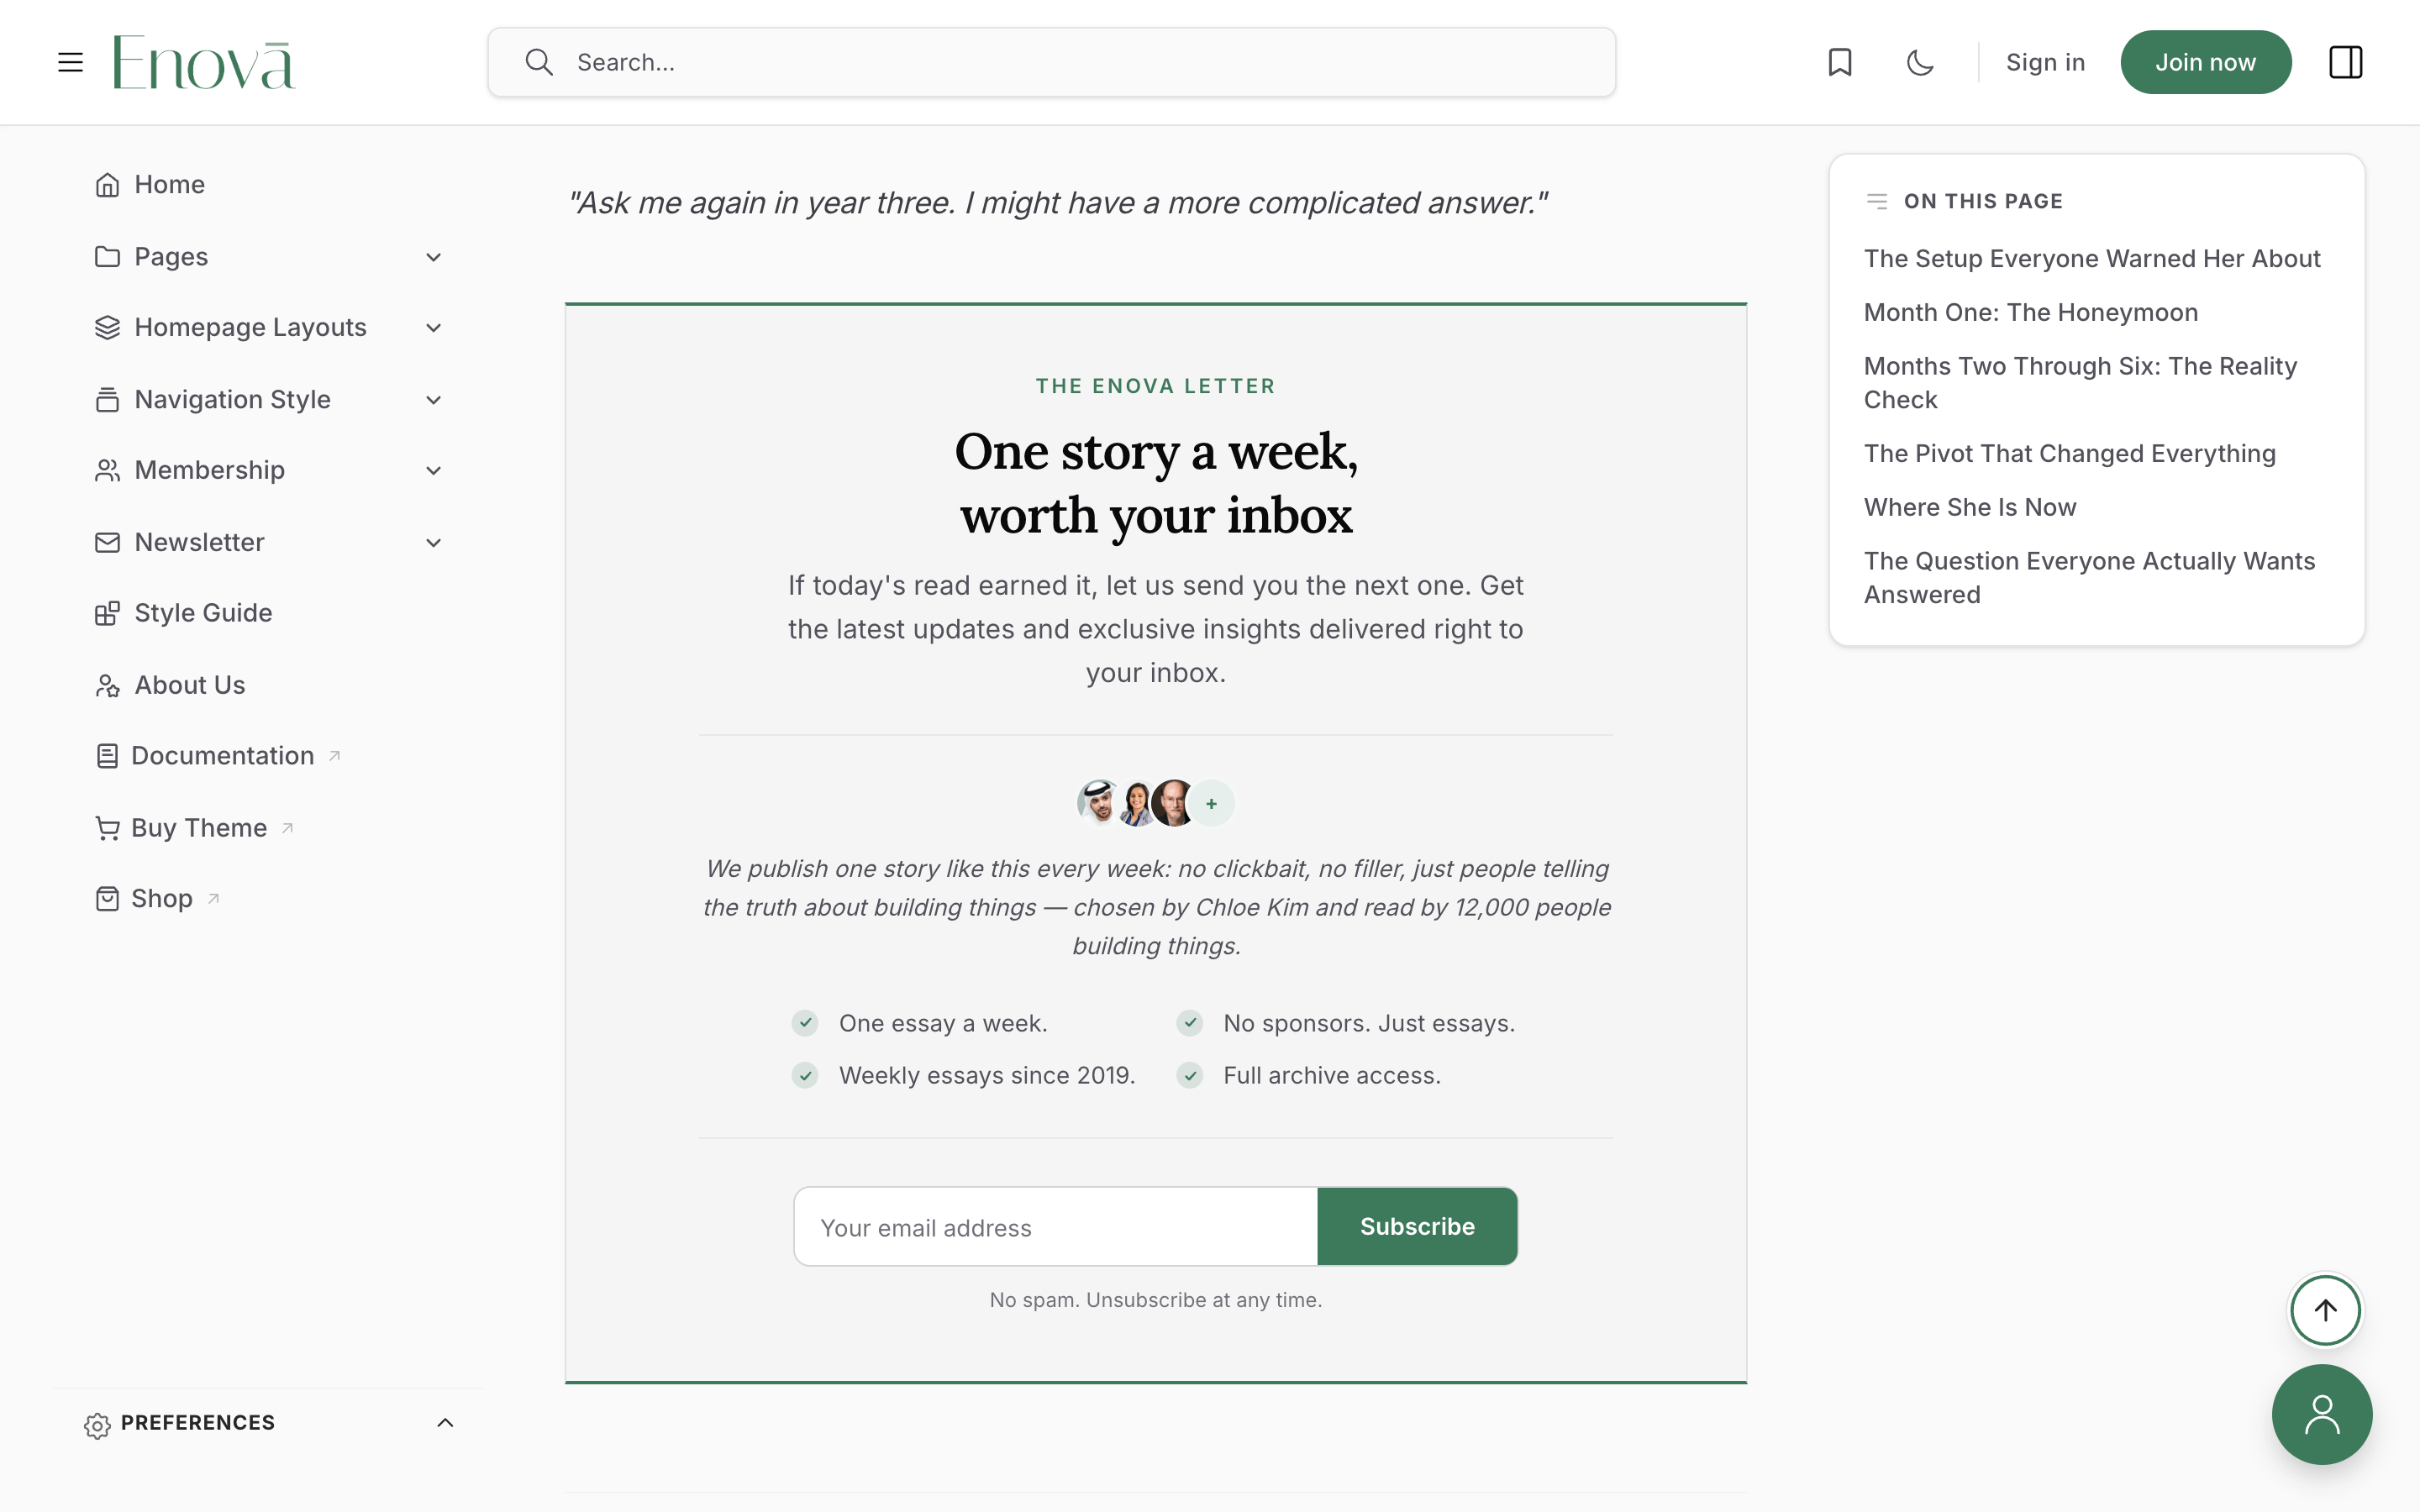The height and width of the screenshot is (1512, 2420).
Task: Click the Subscribe button
Action: pos(1417,1226)
